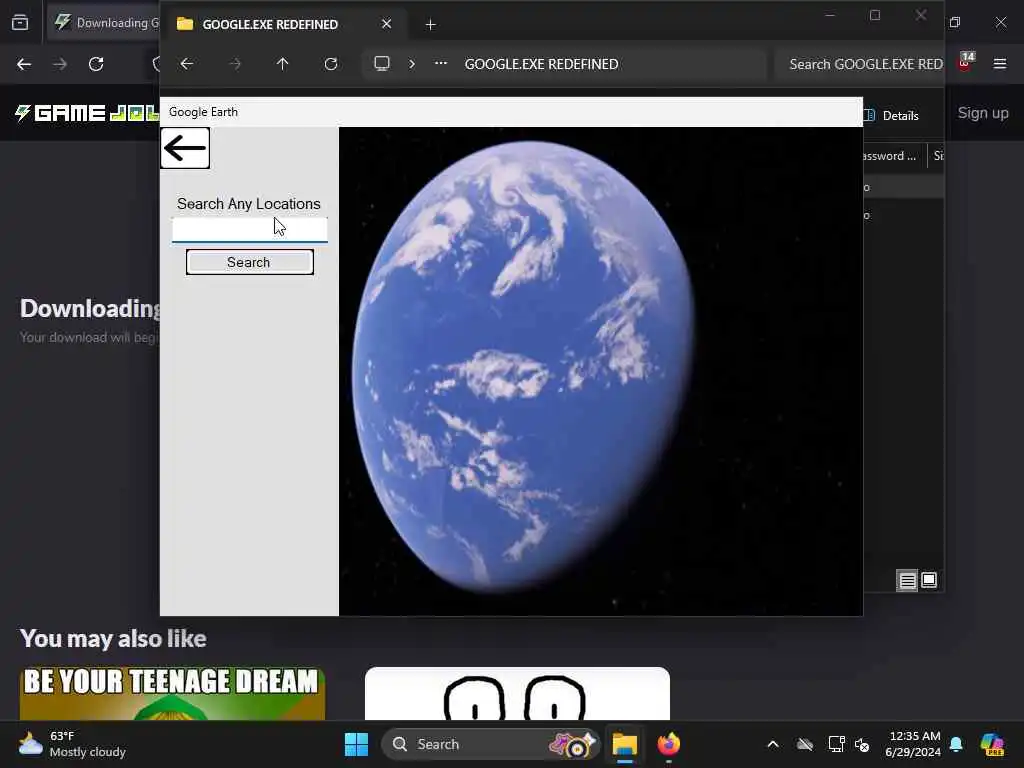Launch Copilot from the taskbar
The image size is (1024, 768).
point(992,744)
